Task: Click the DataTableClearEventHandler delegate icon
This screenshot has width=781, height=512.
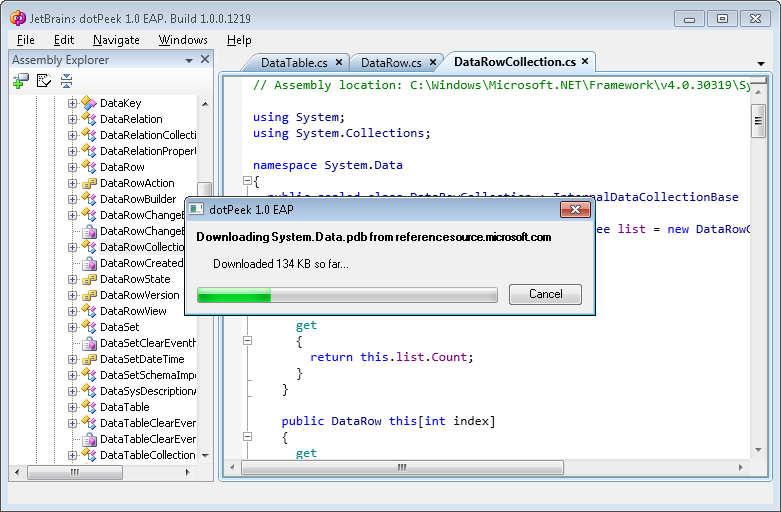Action: tap(89, 439)
